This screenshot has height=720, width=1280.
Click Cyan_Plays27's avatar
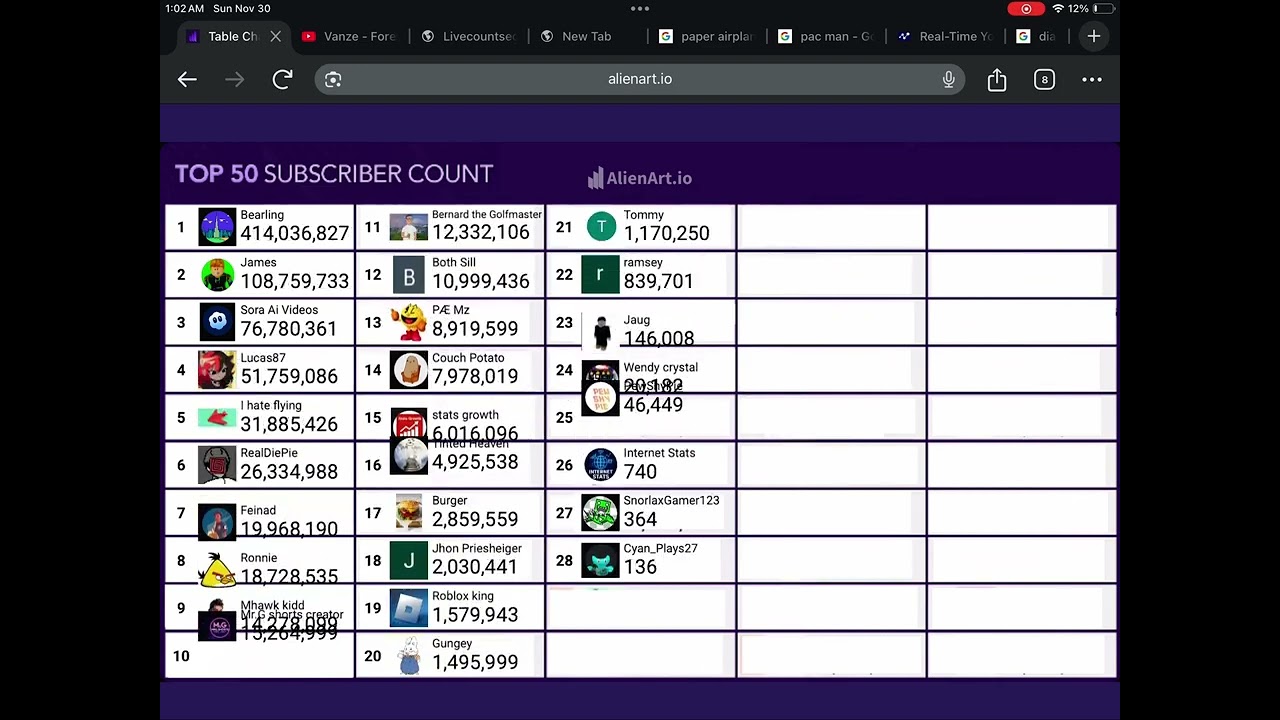tap(600, 561)
